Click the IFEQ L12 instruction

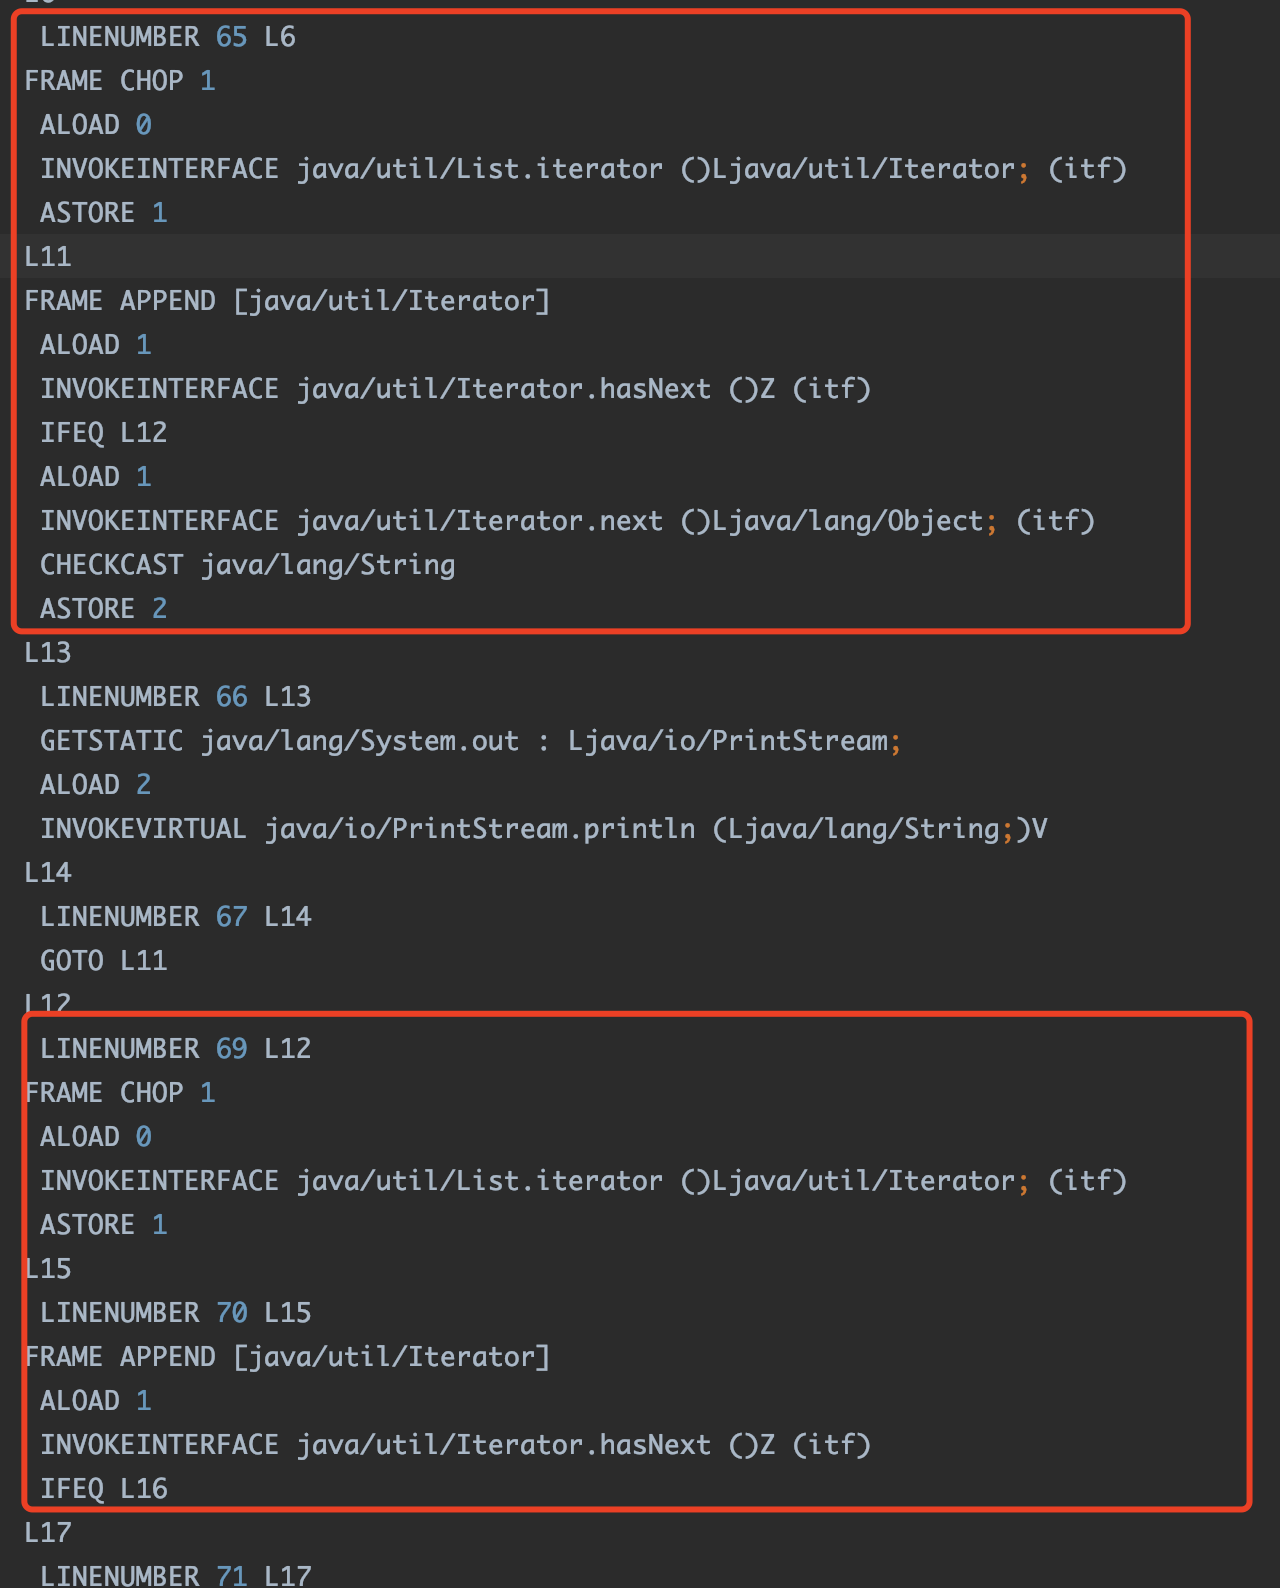click(104, 433)
